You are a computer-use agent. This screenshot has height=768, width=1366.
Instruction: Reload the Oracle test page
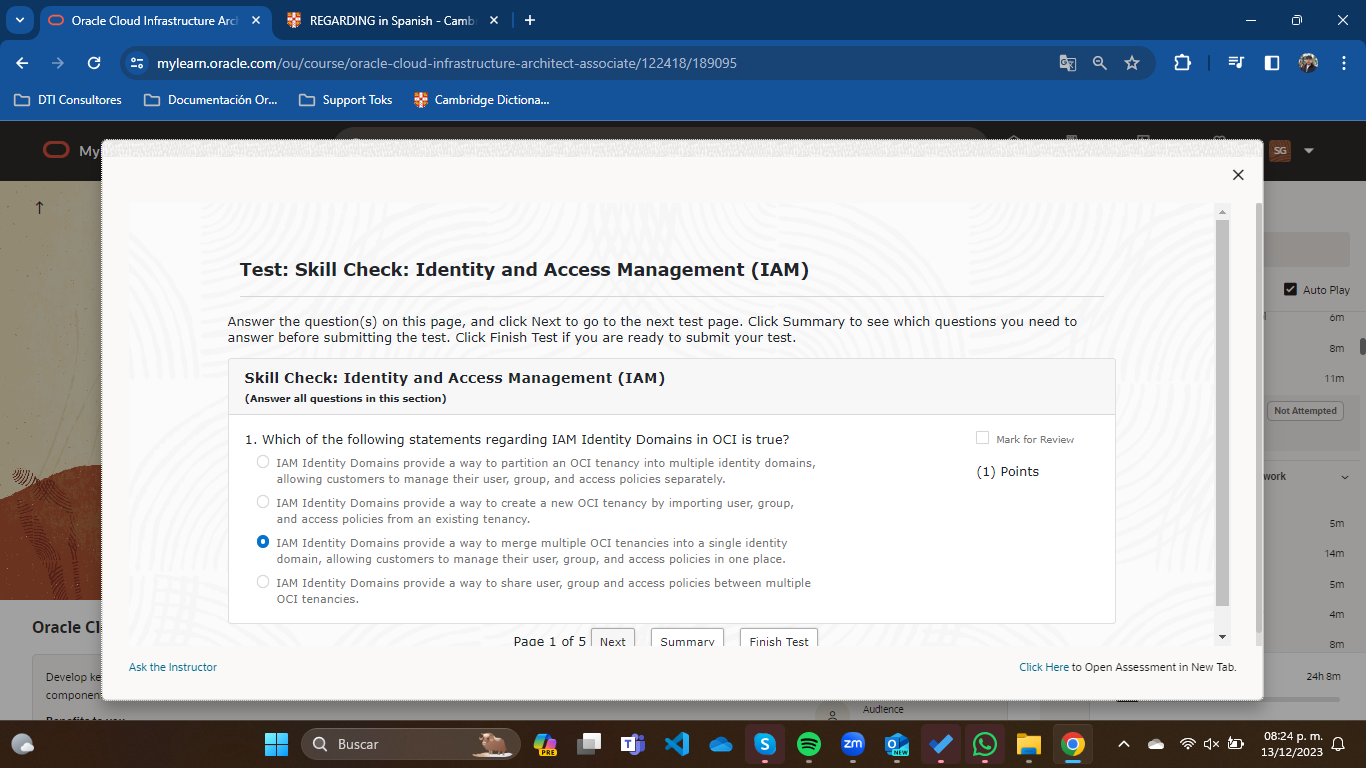(x=94, y=63)
